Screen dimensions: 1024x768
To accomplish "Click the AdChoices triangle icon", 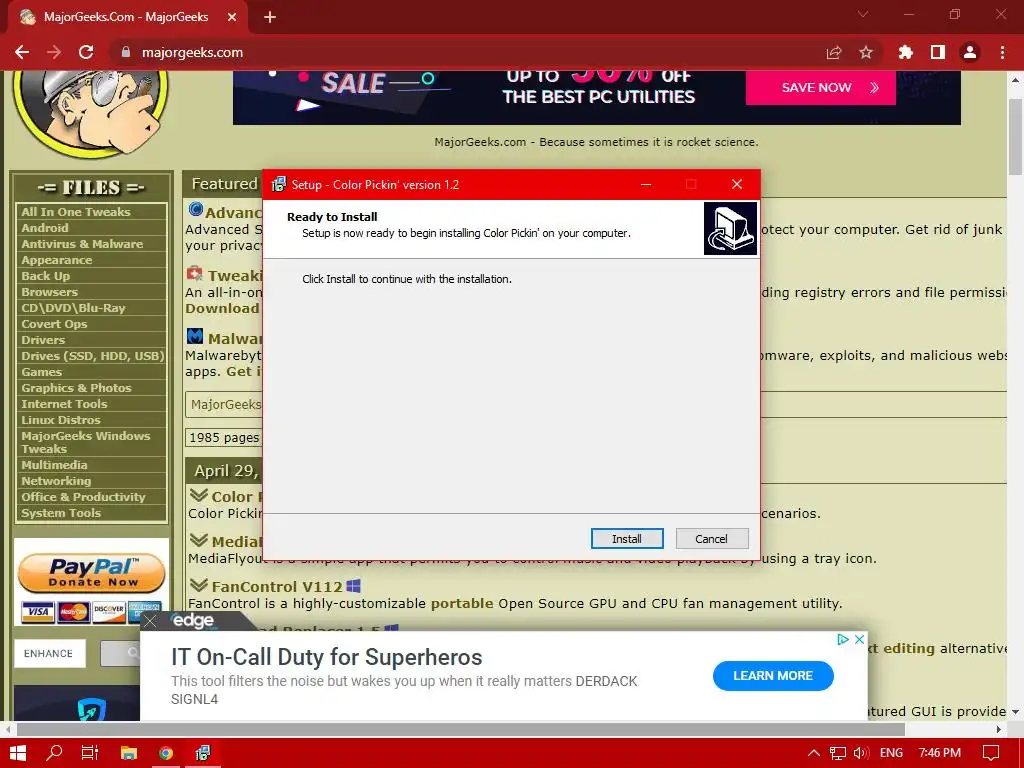I will (843, 639).
